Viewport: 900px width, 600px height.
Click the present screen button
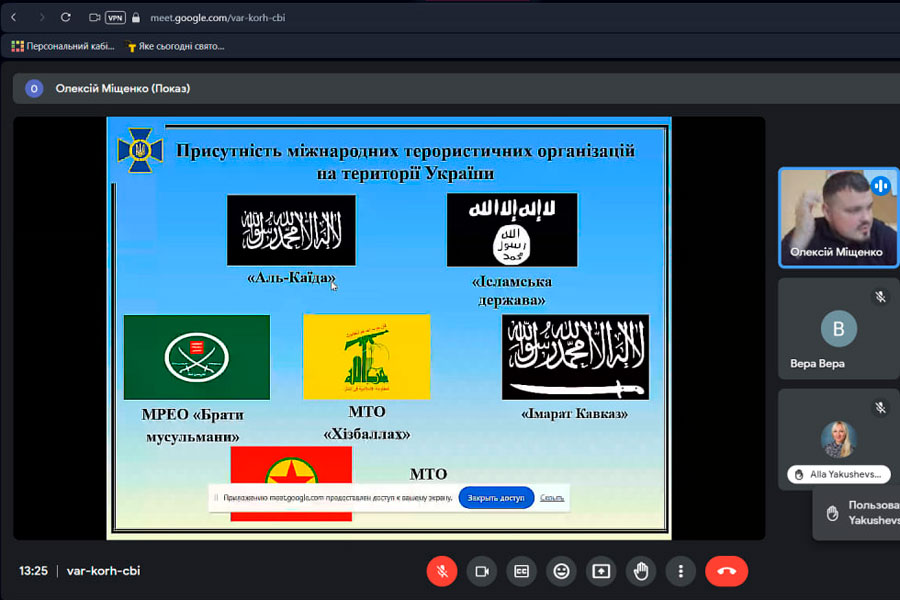[601, 571]
